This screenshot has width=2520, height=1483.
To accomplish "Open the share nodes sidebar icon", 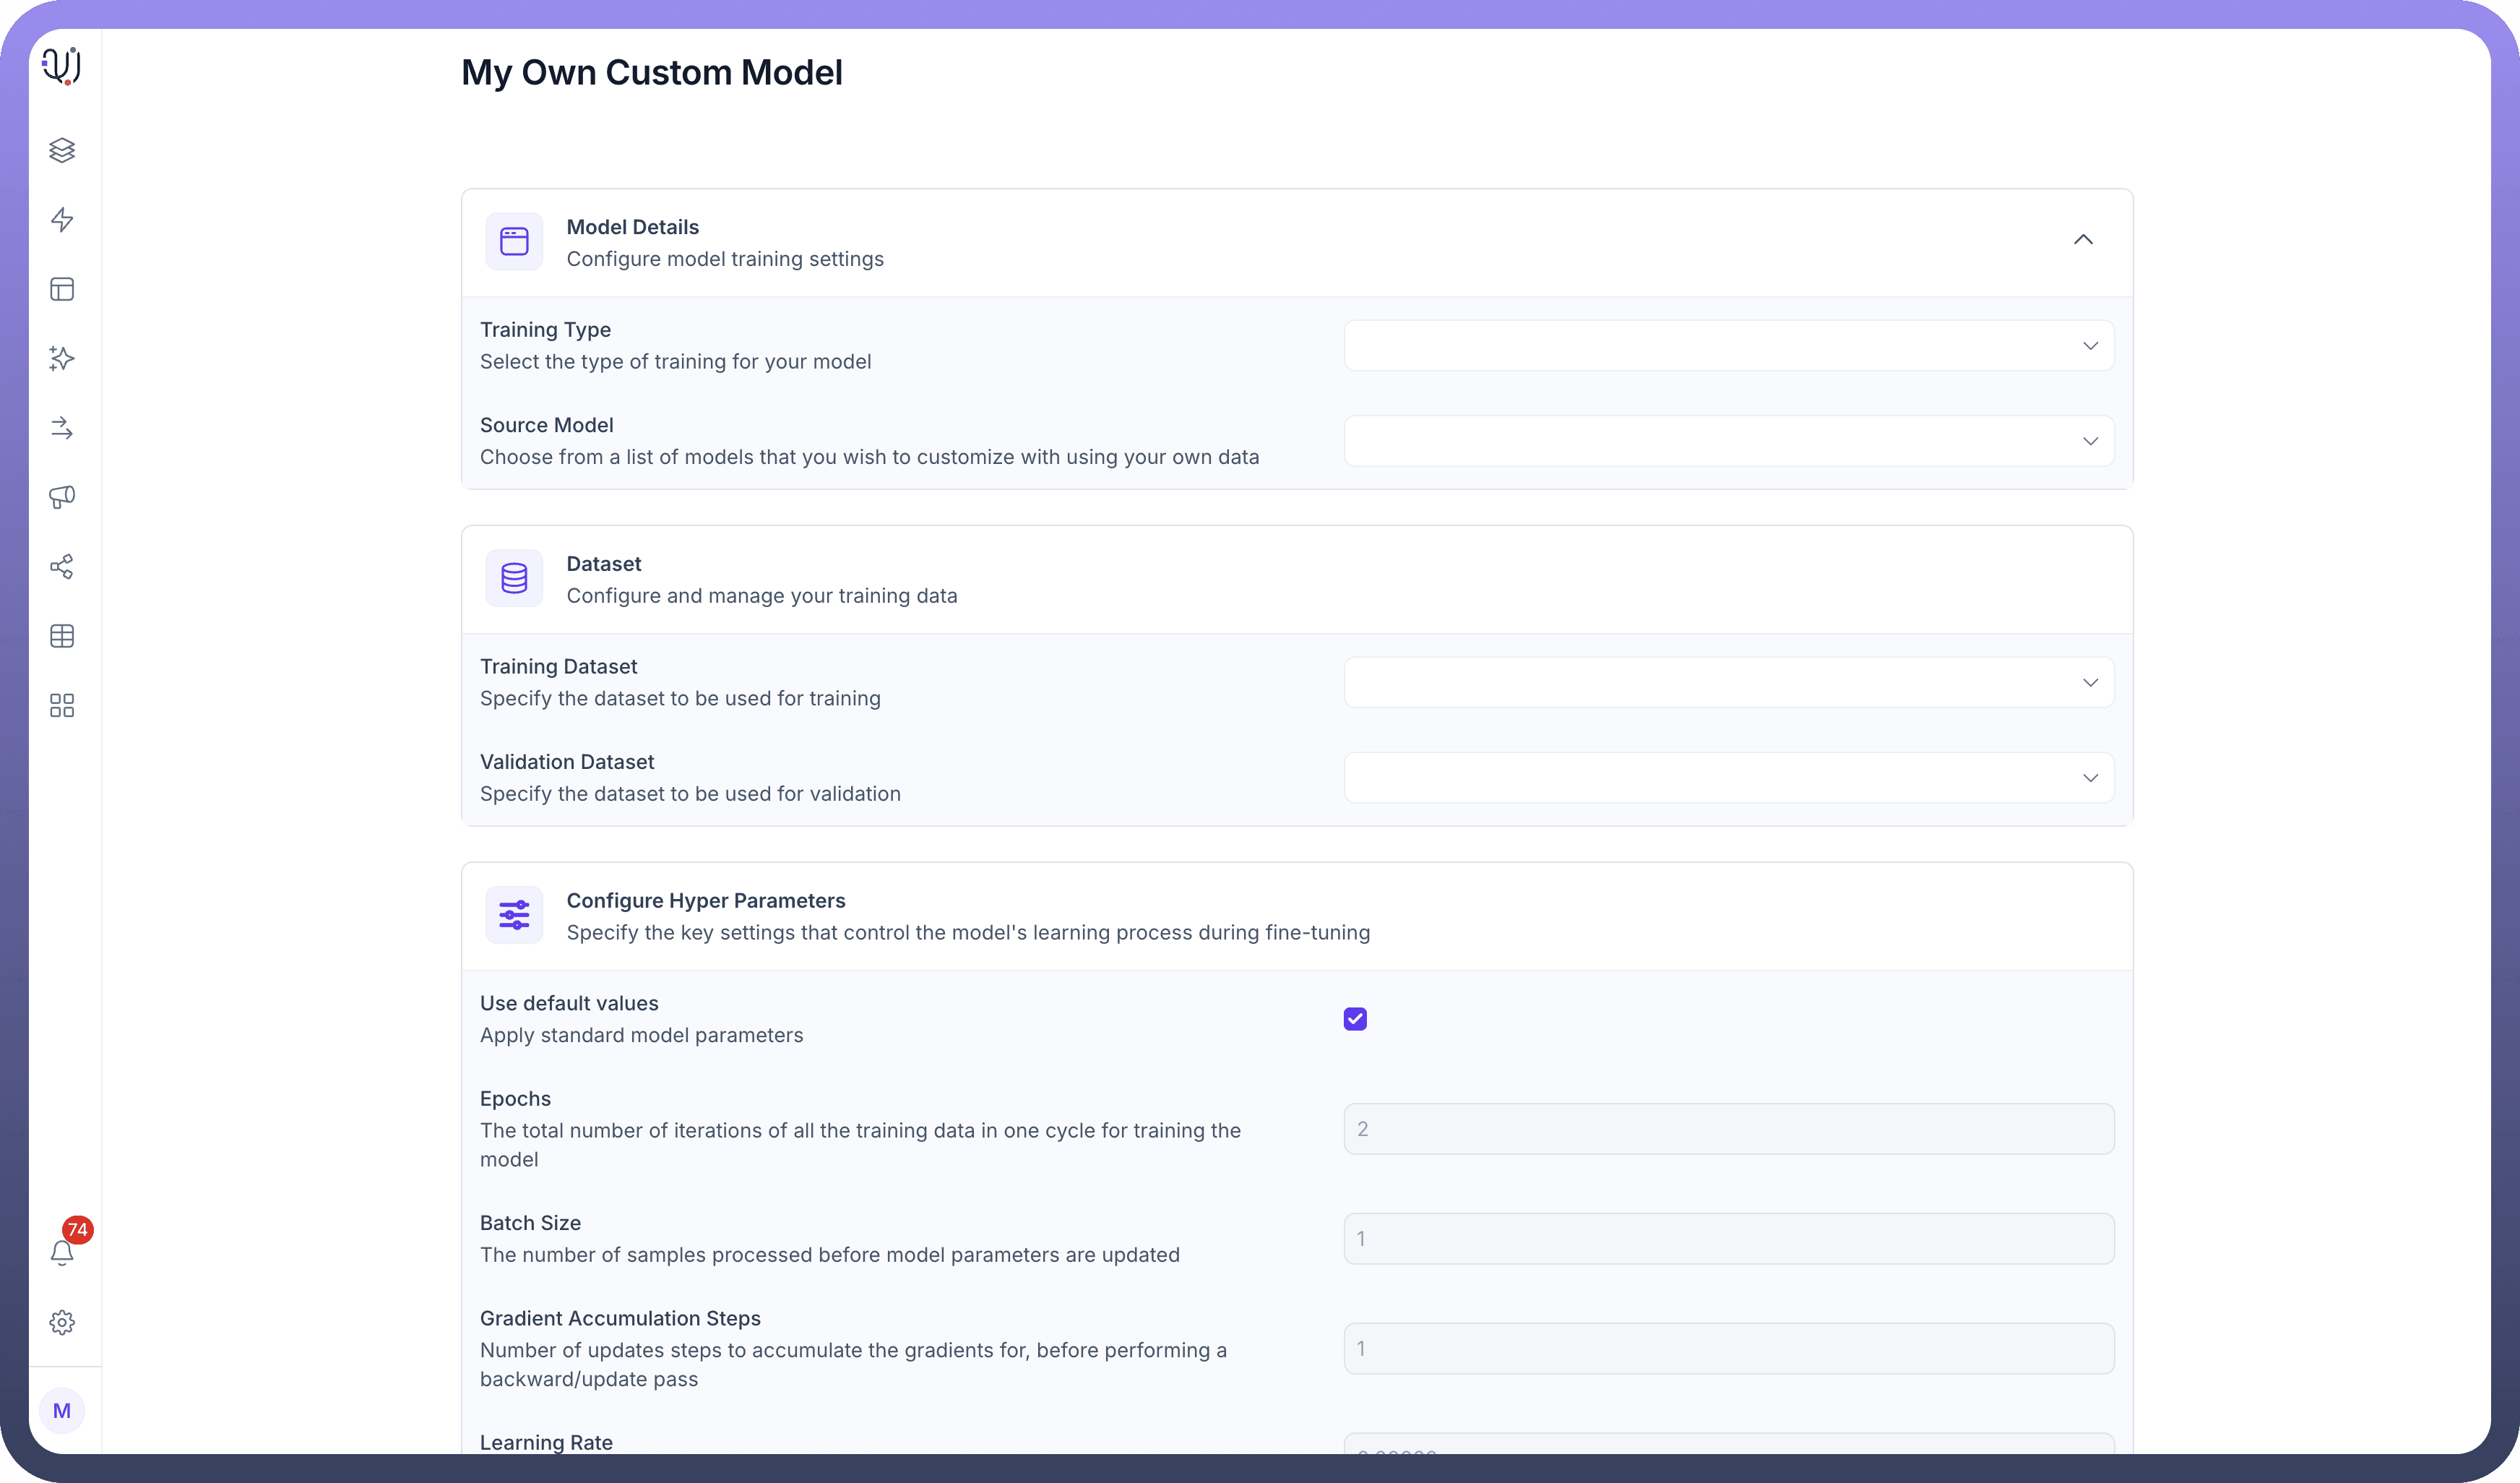I will tap(62, 567).
